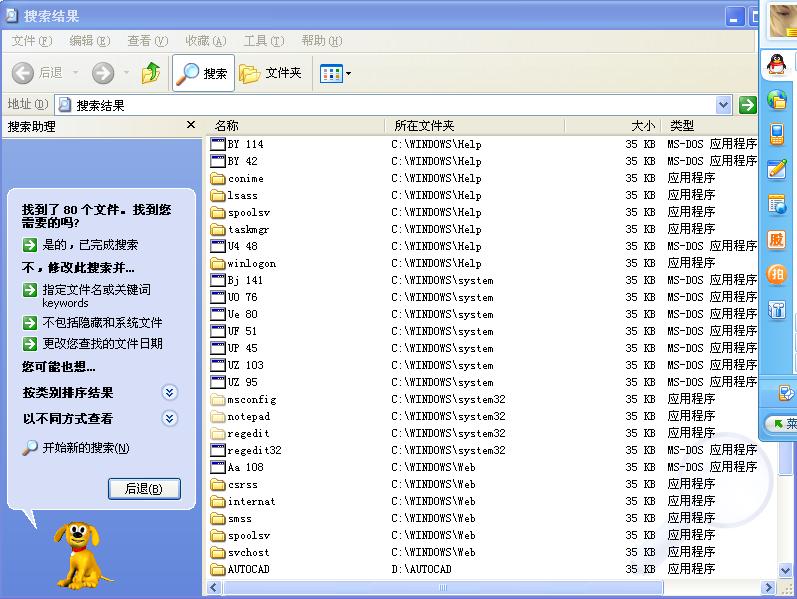Open the 帮助(H) menu
Image resolution: width=797 pixels, height=599 pixels.
(322, 41)
